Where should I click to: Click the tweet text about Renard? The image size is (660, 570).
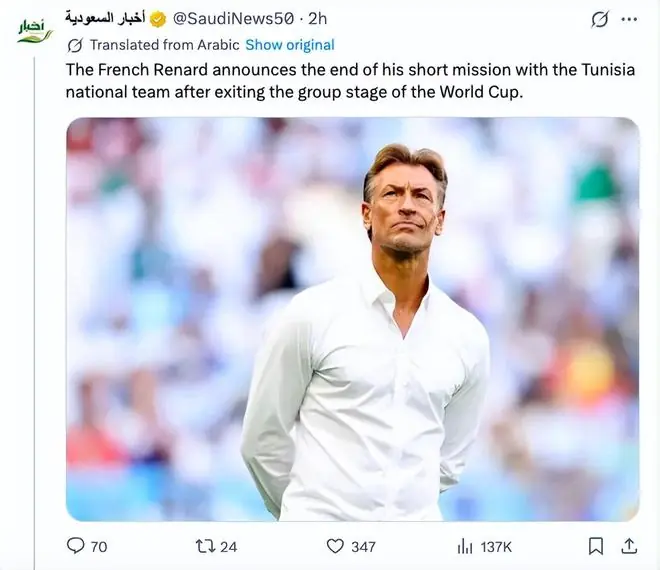350,81
